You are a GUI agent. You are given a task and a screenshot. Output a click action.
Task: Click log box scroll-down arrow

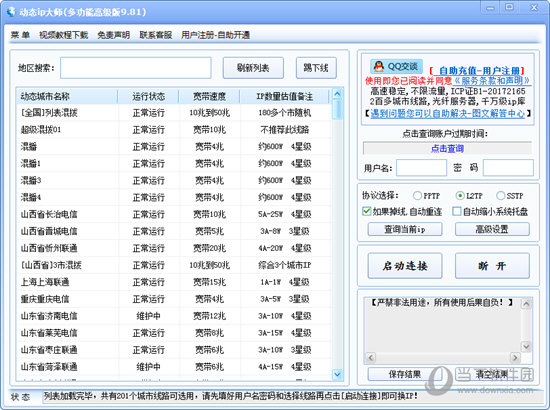(526, 347)
